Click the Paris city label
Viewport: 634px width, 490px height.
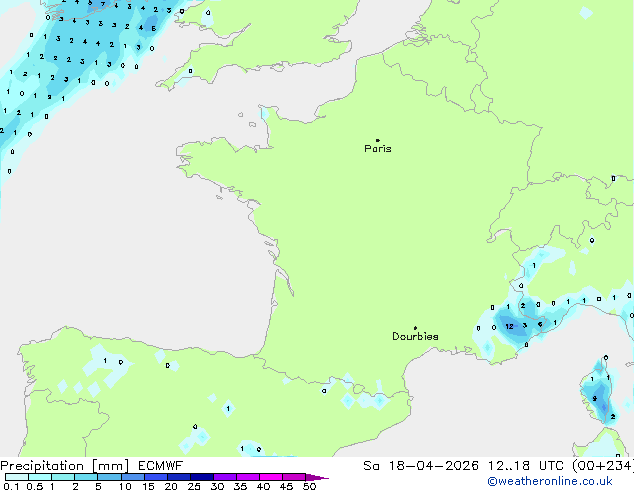[x=378, y=149]
